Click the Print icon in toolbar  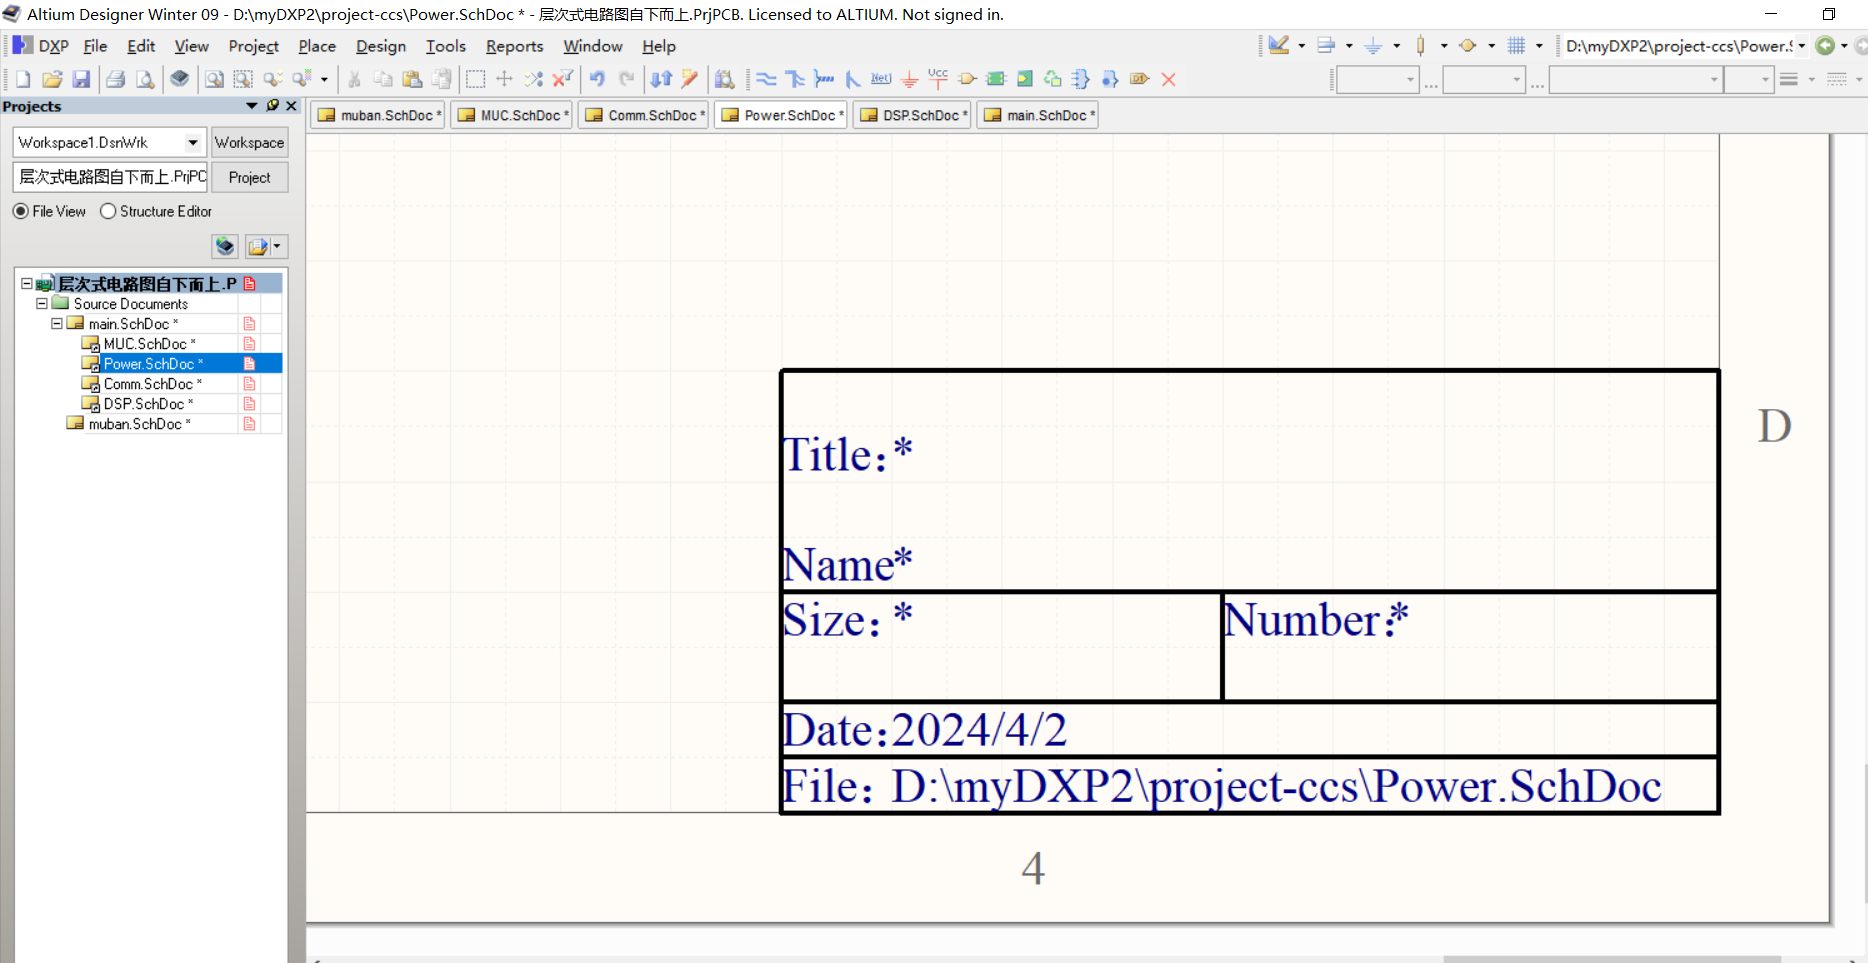116,79
